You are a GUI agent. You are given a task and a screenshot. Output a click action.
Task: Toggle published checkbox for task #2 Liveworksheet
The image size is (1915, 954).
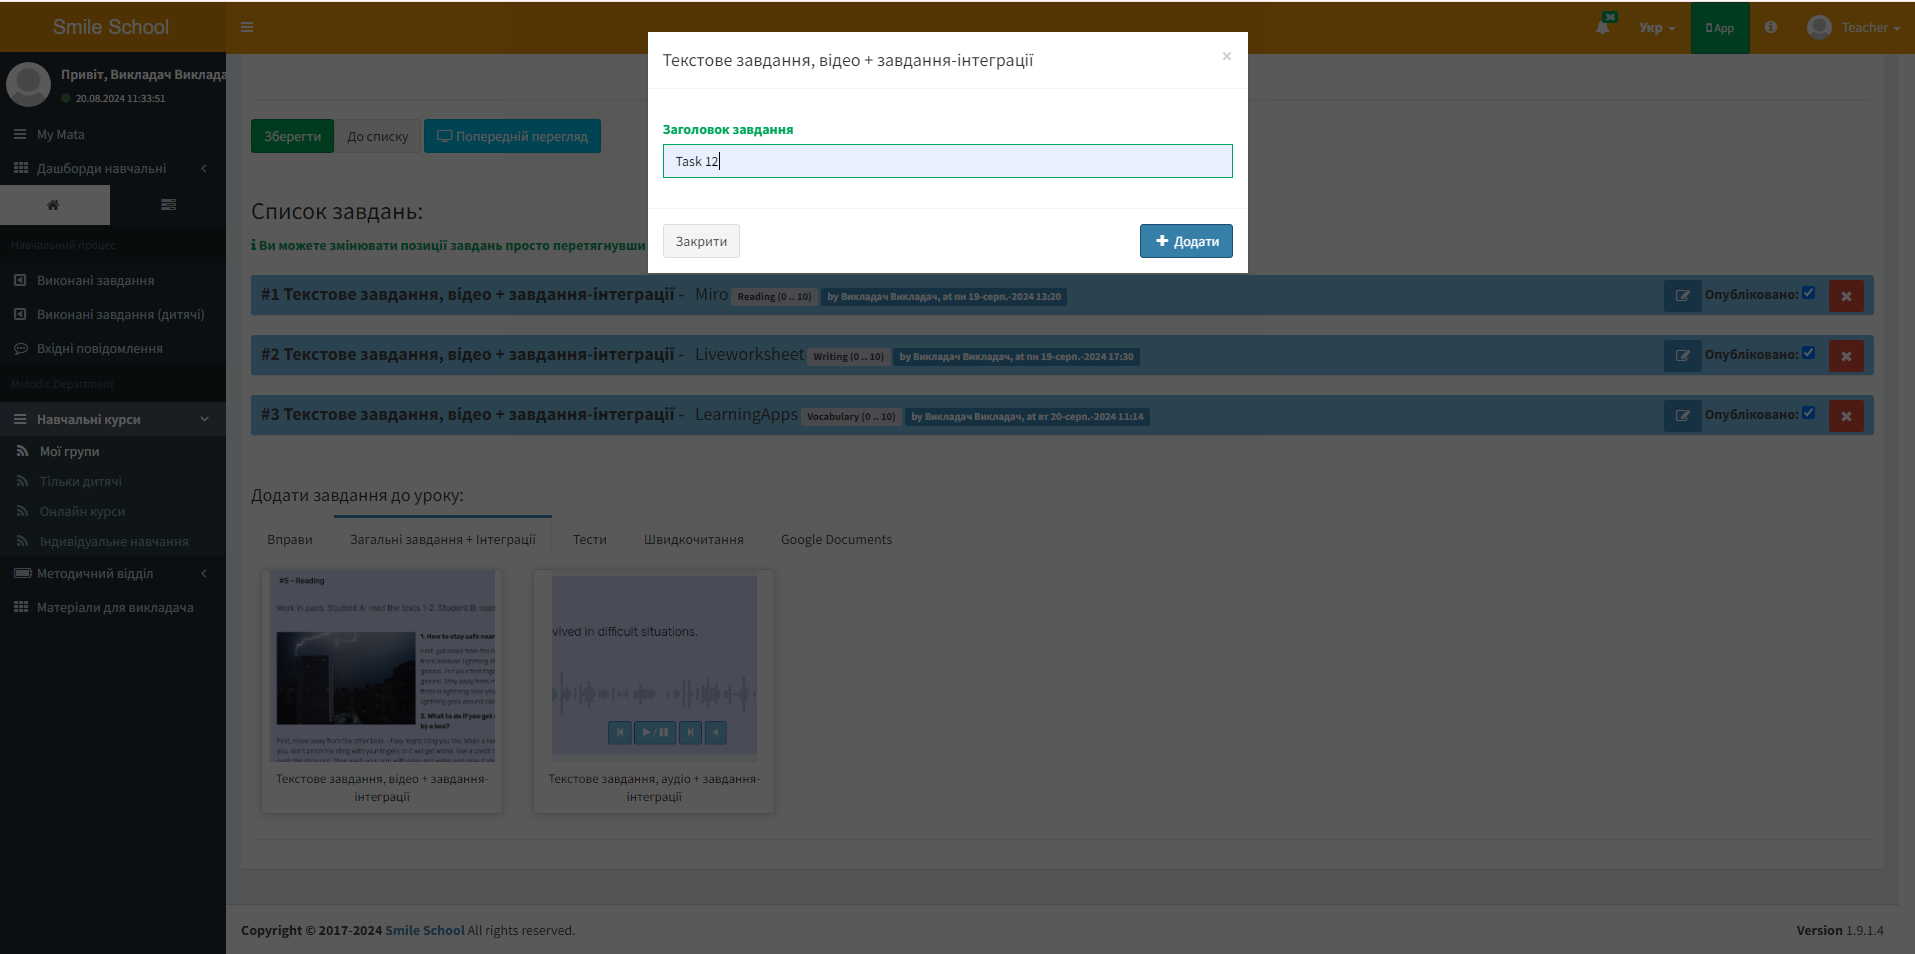1808,353
